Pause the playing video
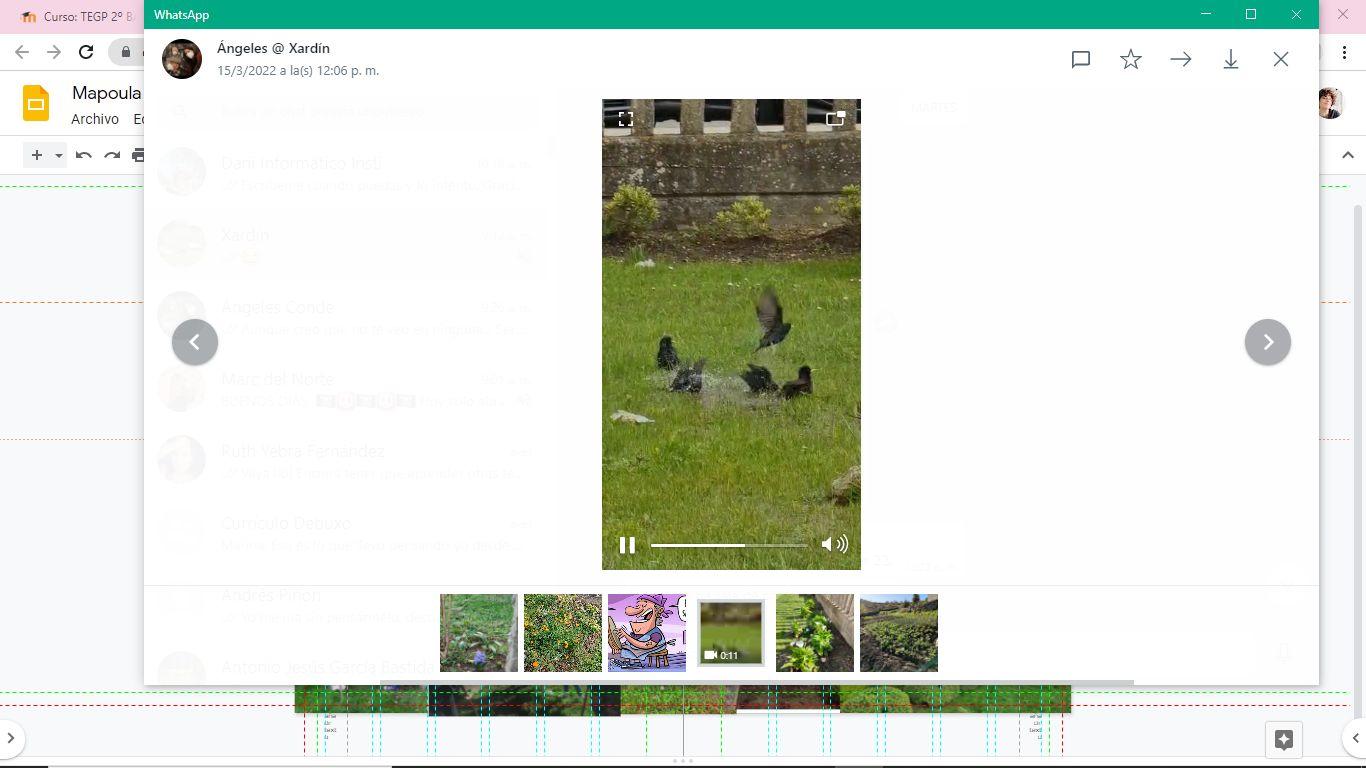The width and height of the screenshot is (1366, 768). (627, 545)
